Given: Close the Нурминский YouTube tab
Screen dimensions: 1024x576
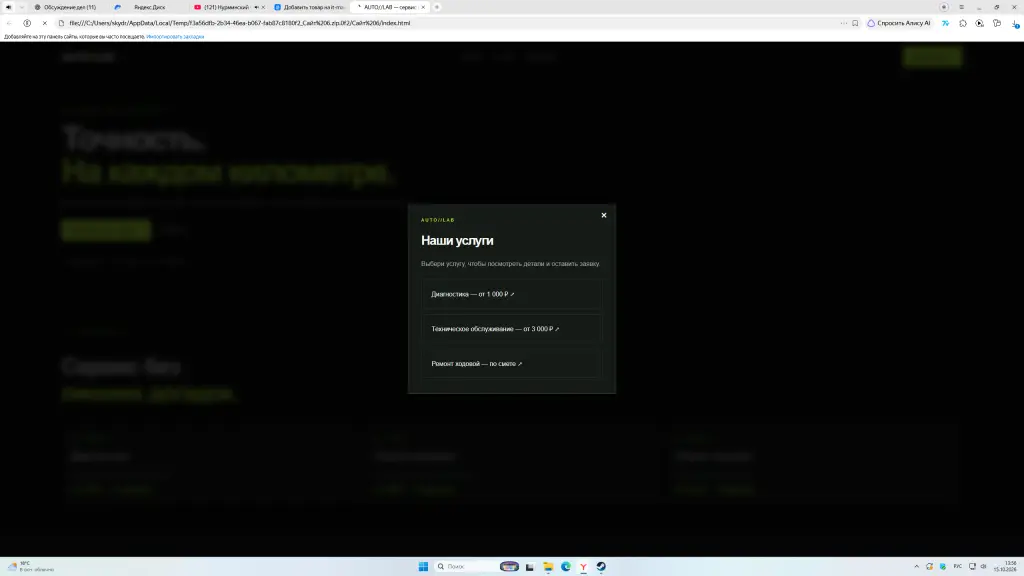Looking at the screenshot, I should pyautogui.click(x=263, y=7).
